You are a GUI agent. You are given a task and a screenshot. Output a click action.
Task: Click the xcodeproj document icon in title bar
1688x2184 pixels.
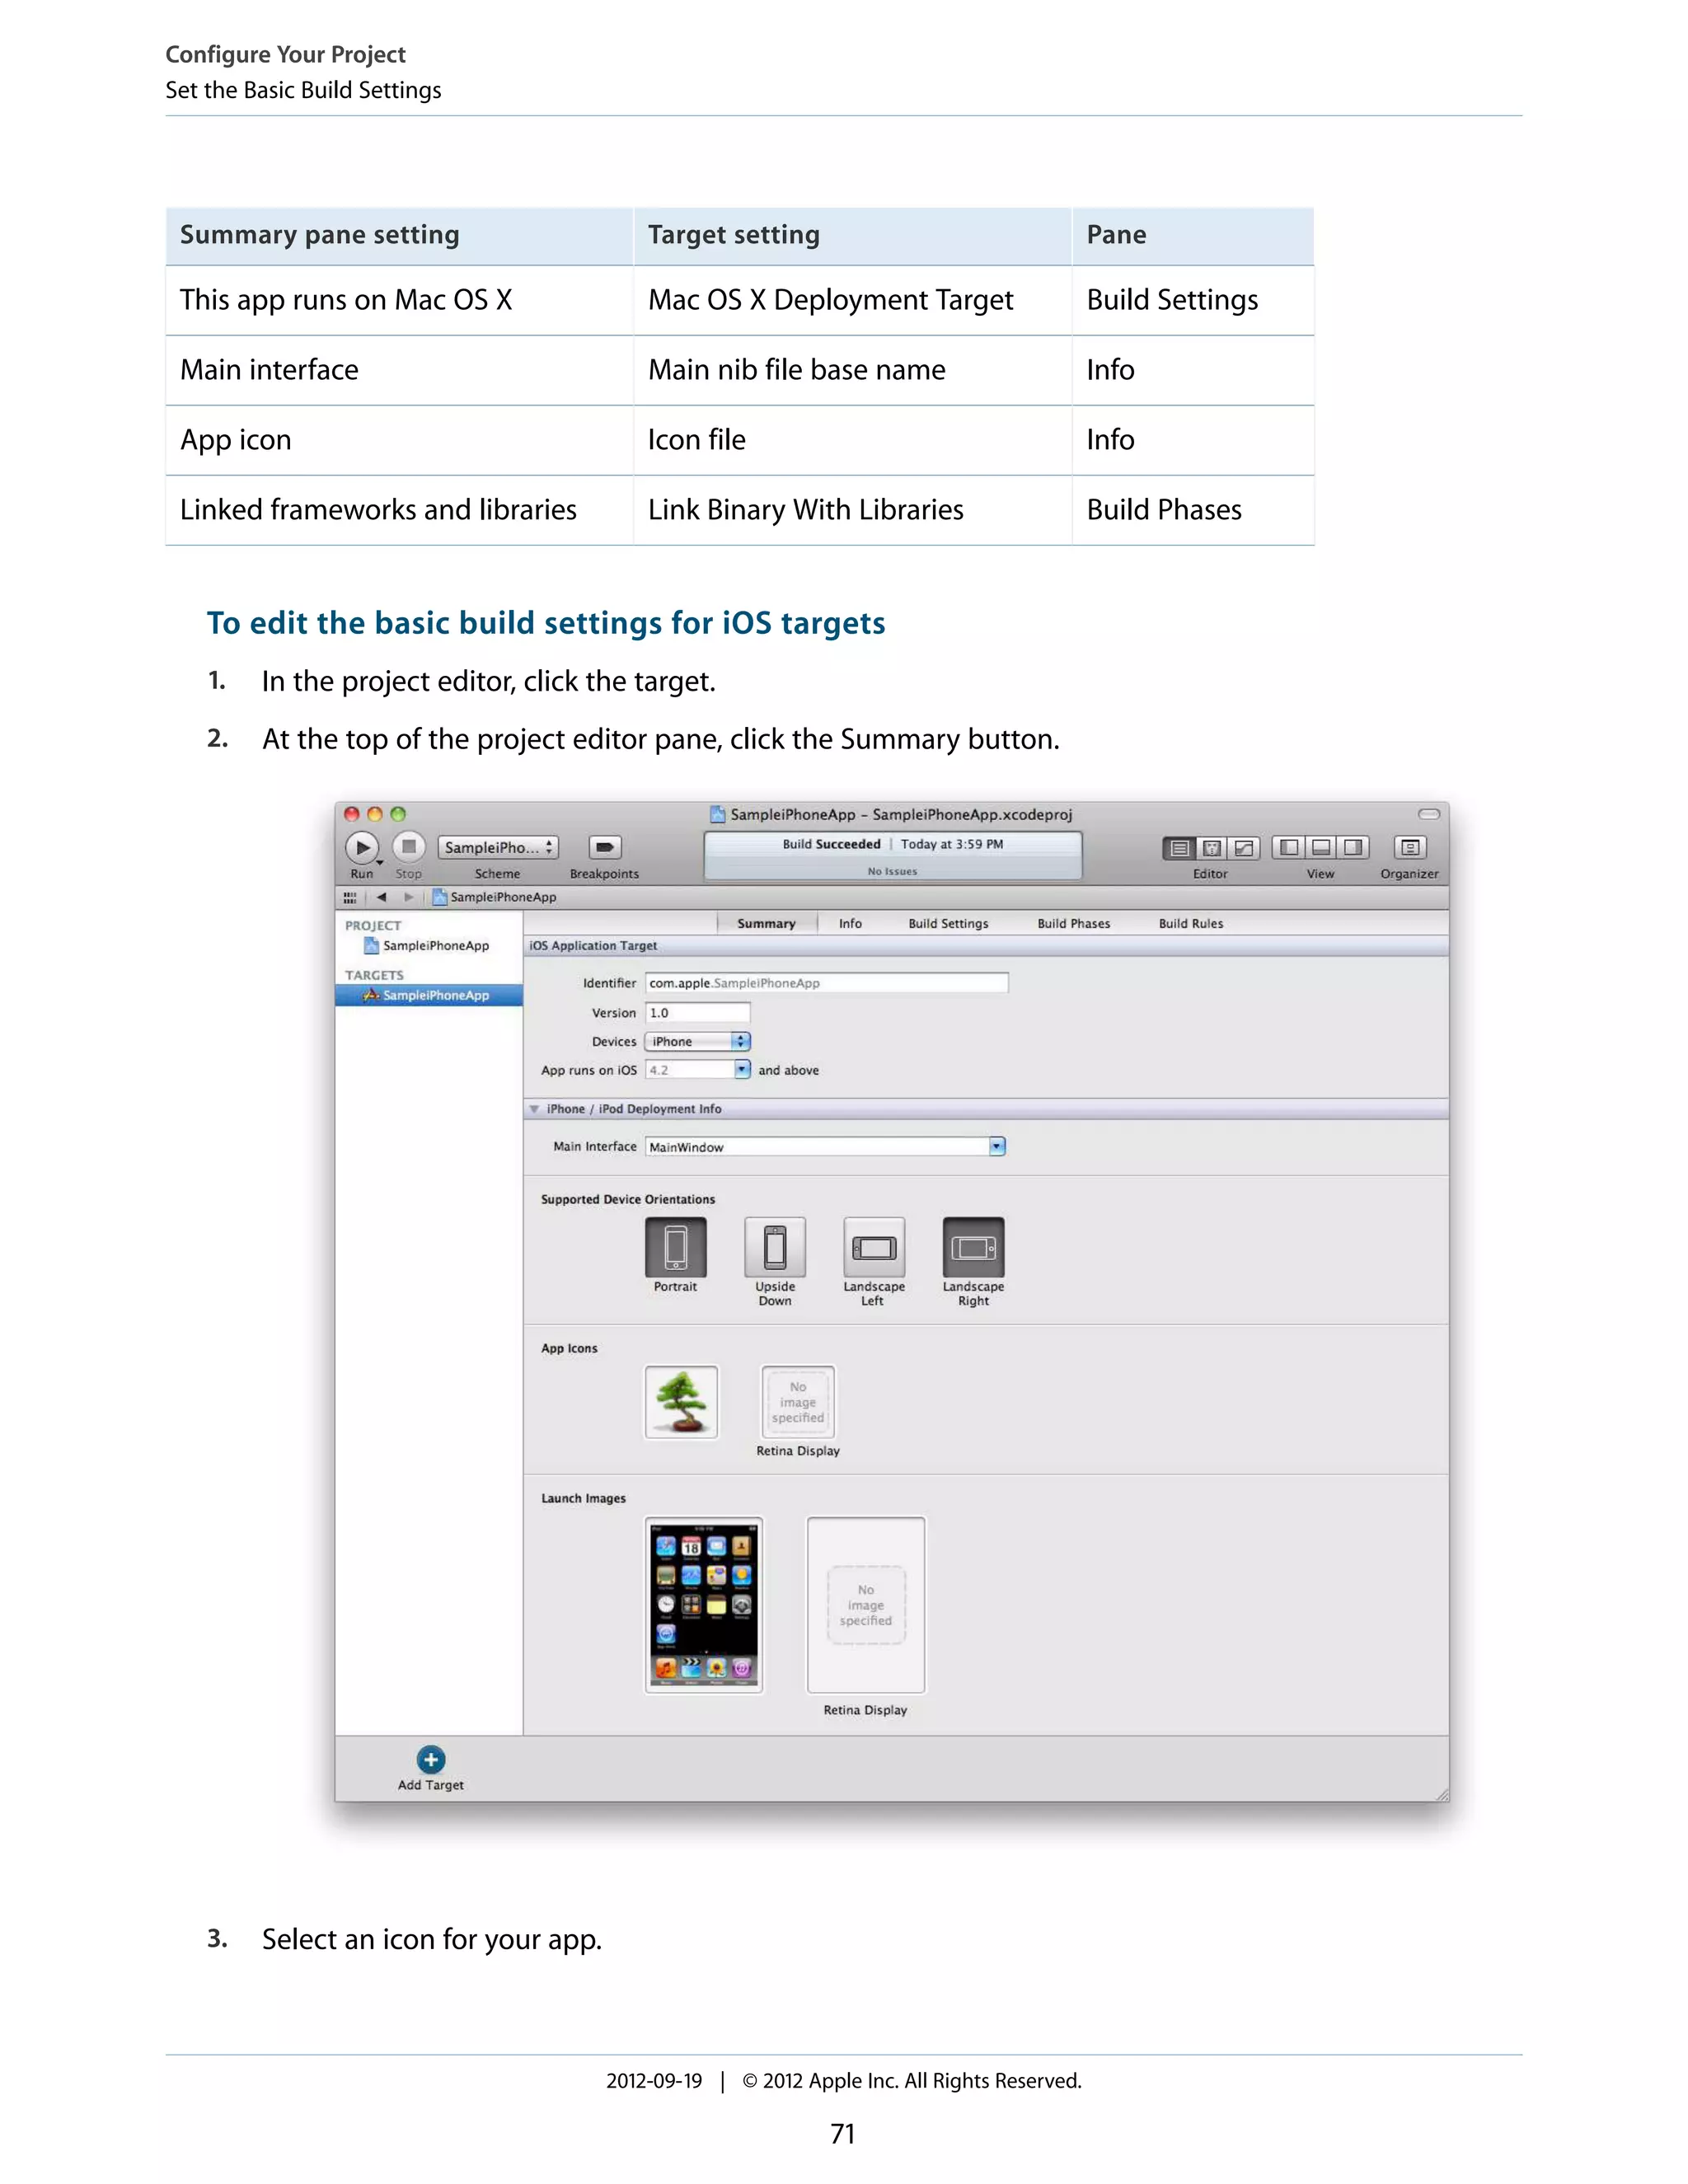pos(717,814)
